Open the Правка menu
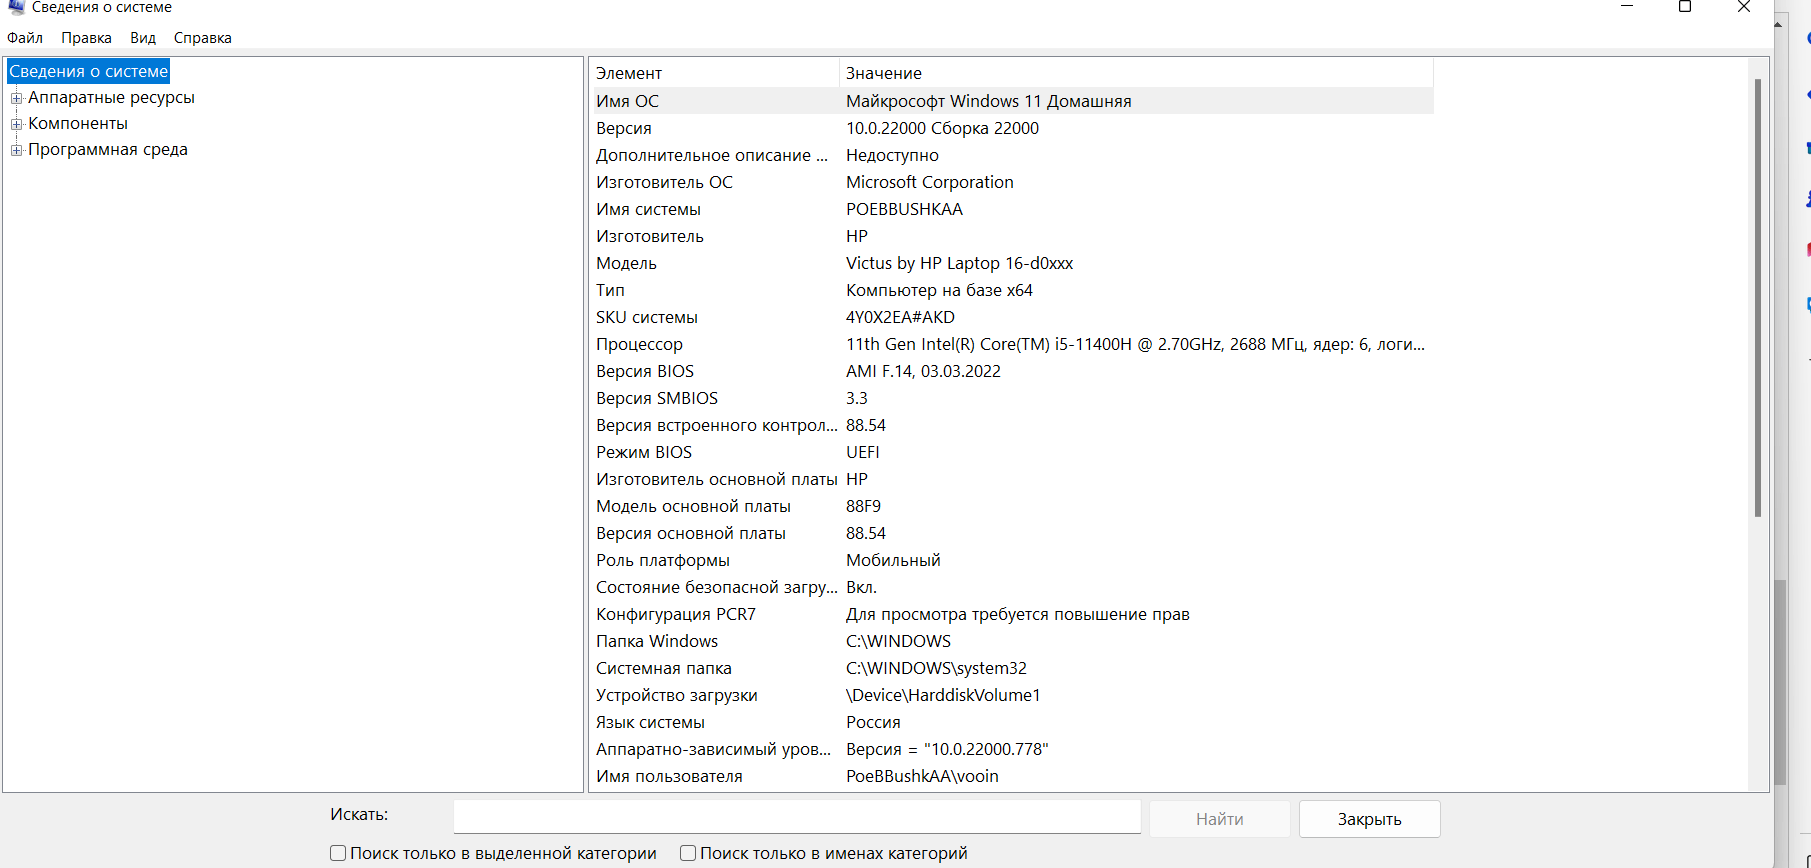 (86, 38)
